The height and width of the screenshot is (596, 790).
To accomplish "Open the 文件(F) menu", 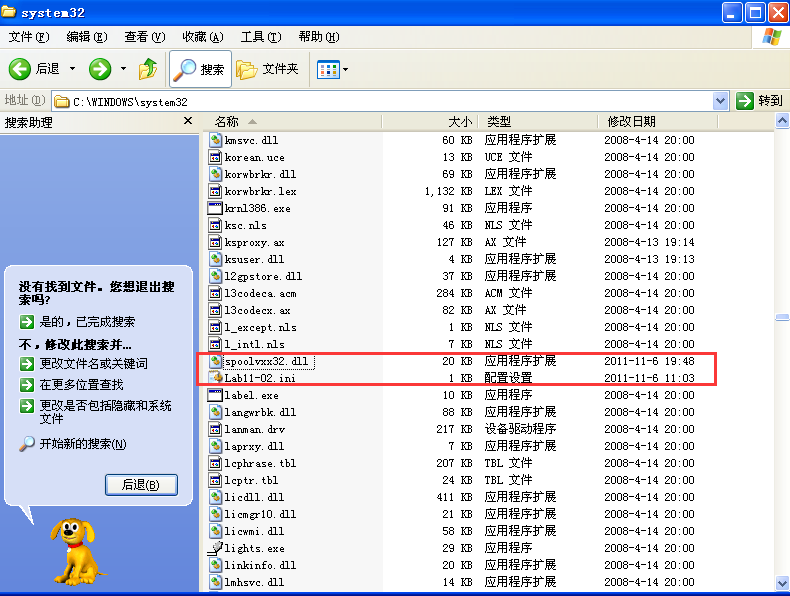I will click(x=29, y=37).
